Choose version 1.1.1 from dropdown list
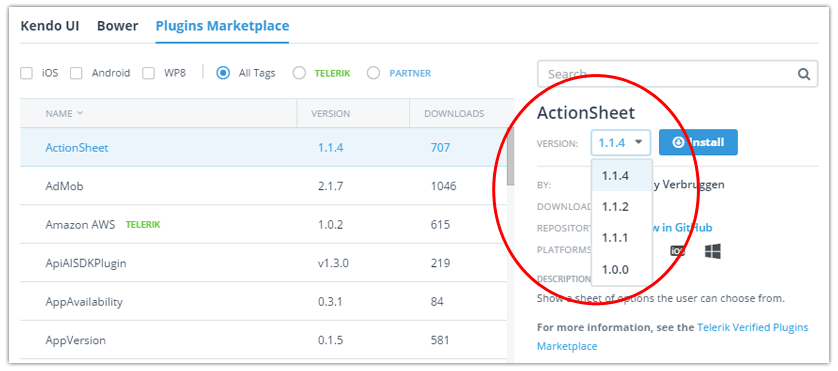 [622, 238]
